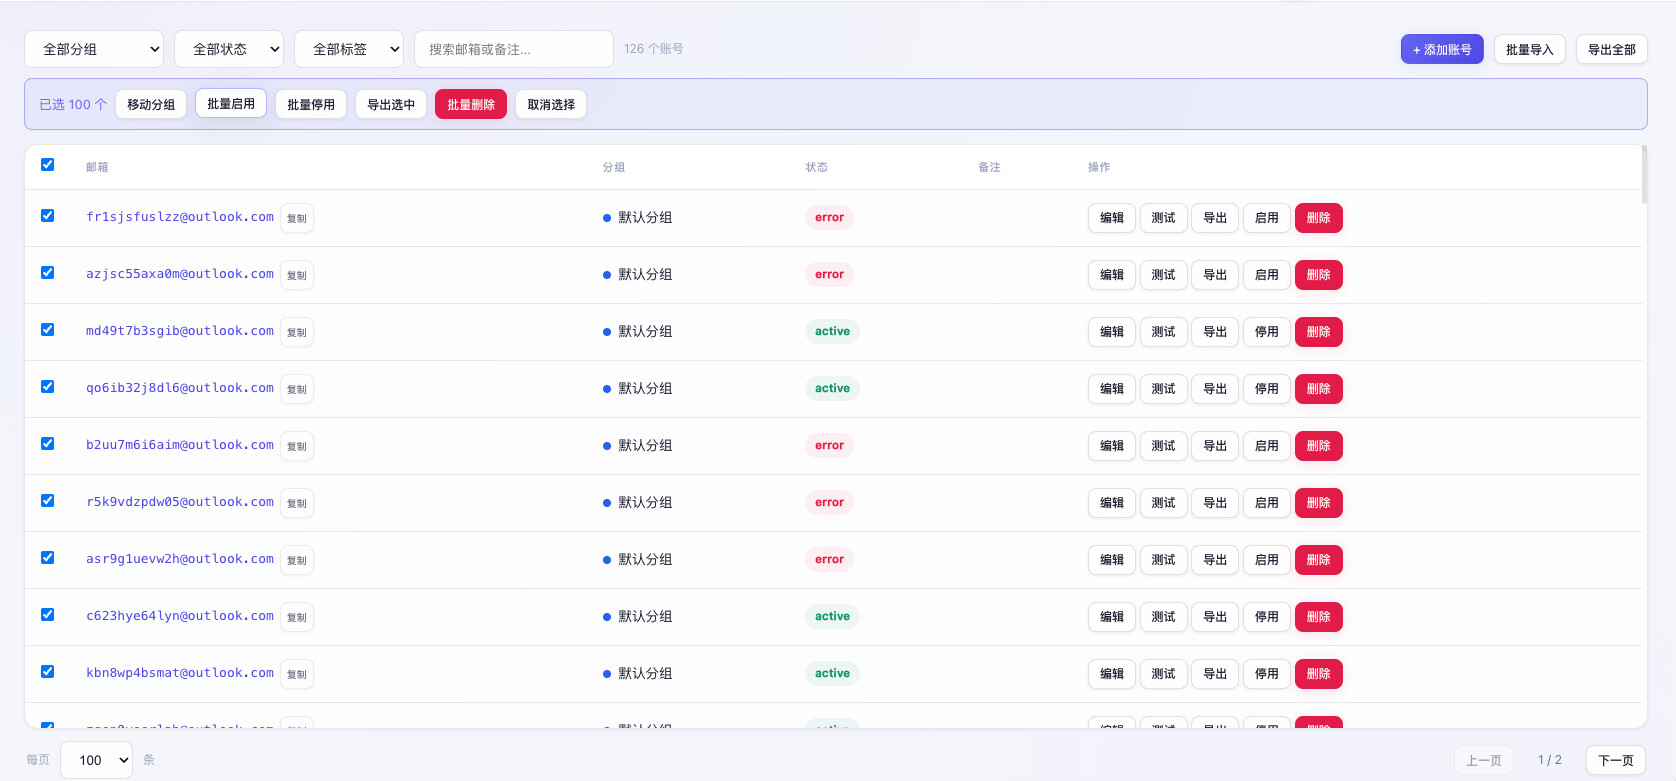Click 删除 for kbn8wp4bsmat@outlook.com

(x=1319, y=674)
